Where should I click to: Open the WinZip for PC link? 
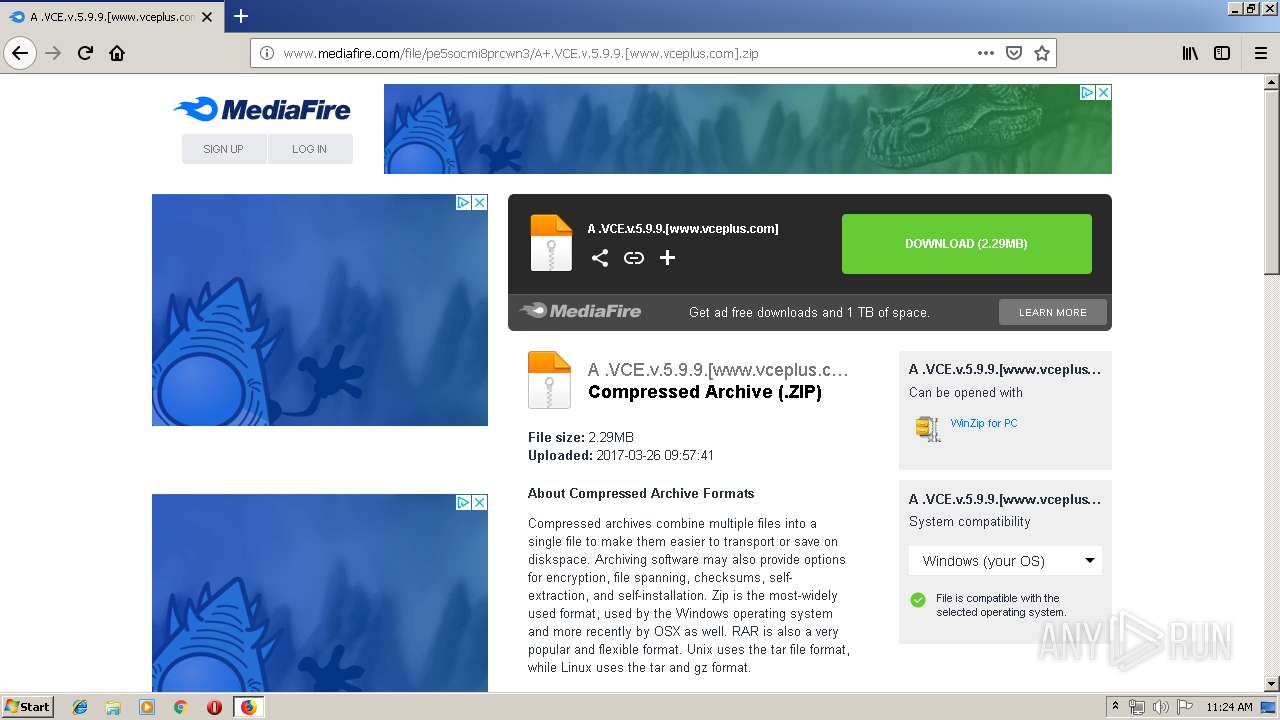tap(984, 423)
